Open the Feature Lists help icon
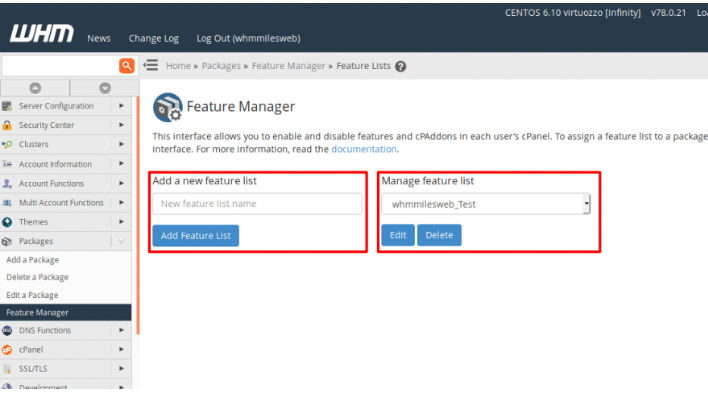The width and height of the screenshot is (708, 402). point(401,66)
